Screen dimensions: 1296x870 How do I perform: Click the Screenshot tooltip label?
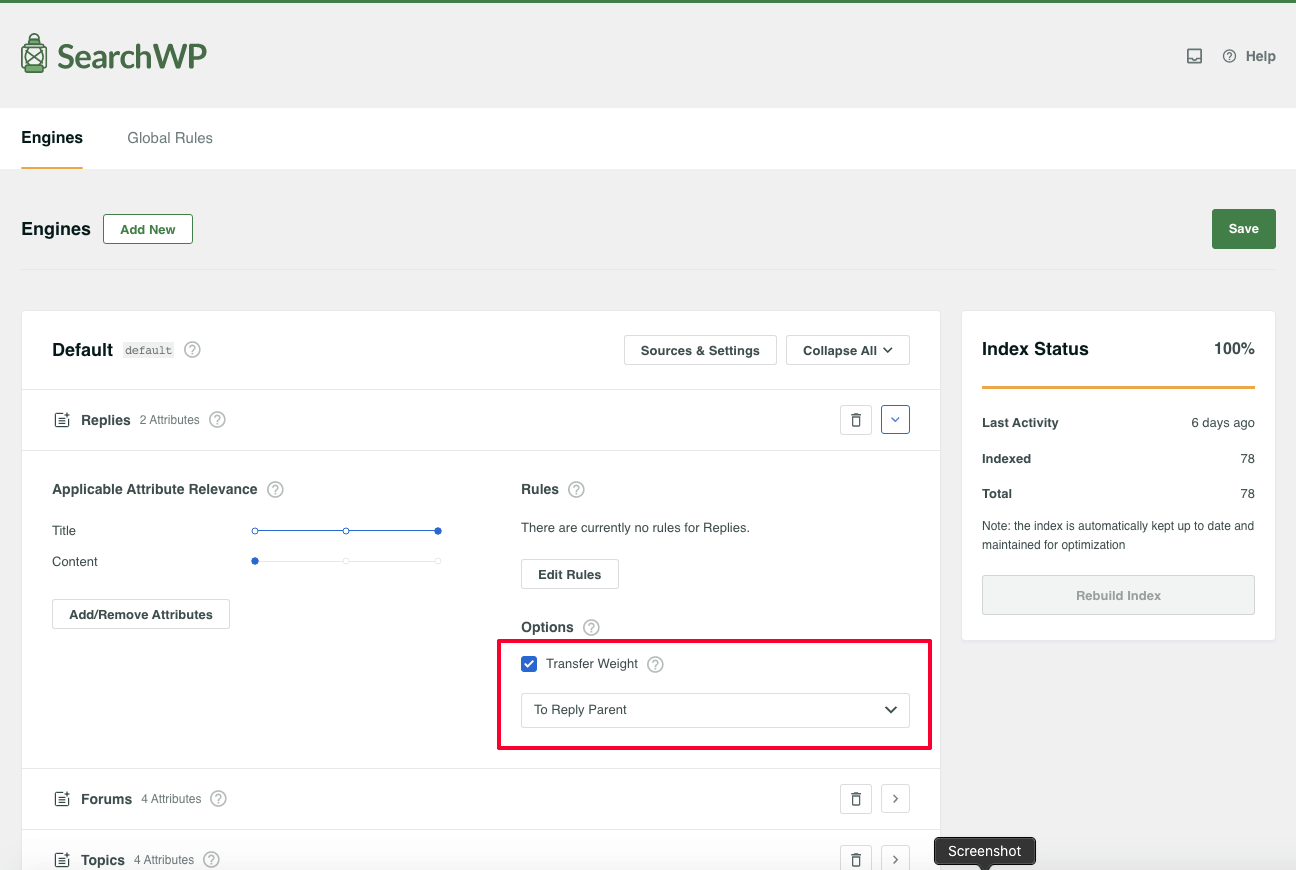[985, 851]
